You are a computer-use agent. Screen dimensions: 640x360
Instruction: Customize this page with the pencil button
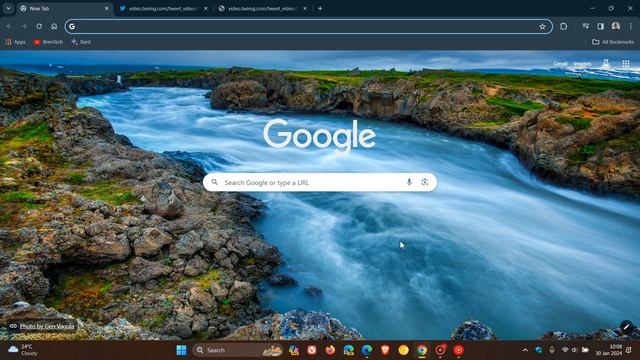(627, 327)
